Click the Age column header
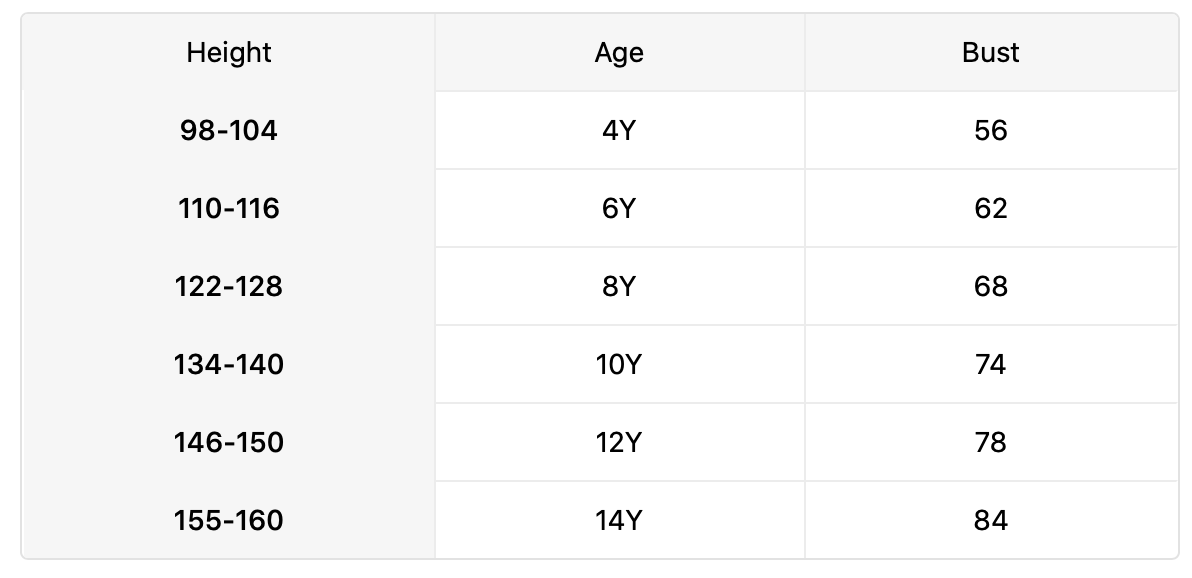 click(619, 53)
